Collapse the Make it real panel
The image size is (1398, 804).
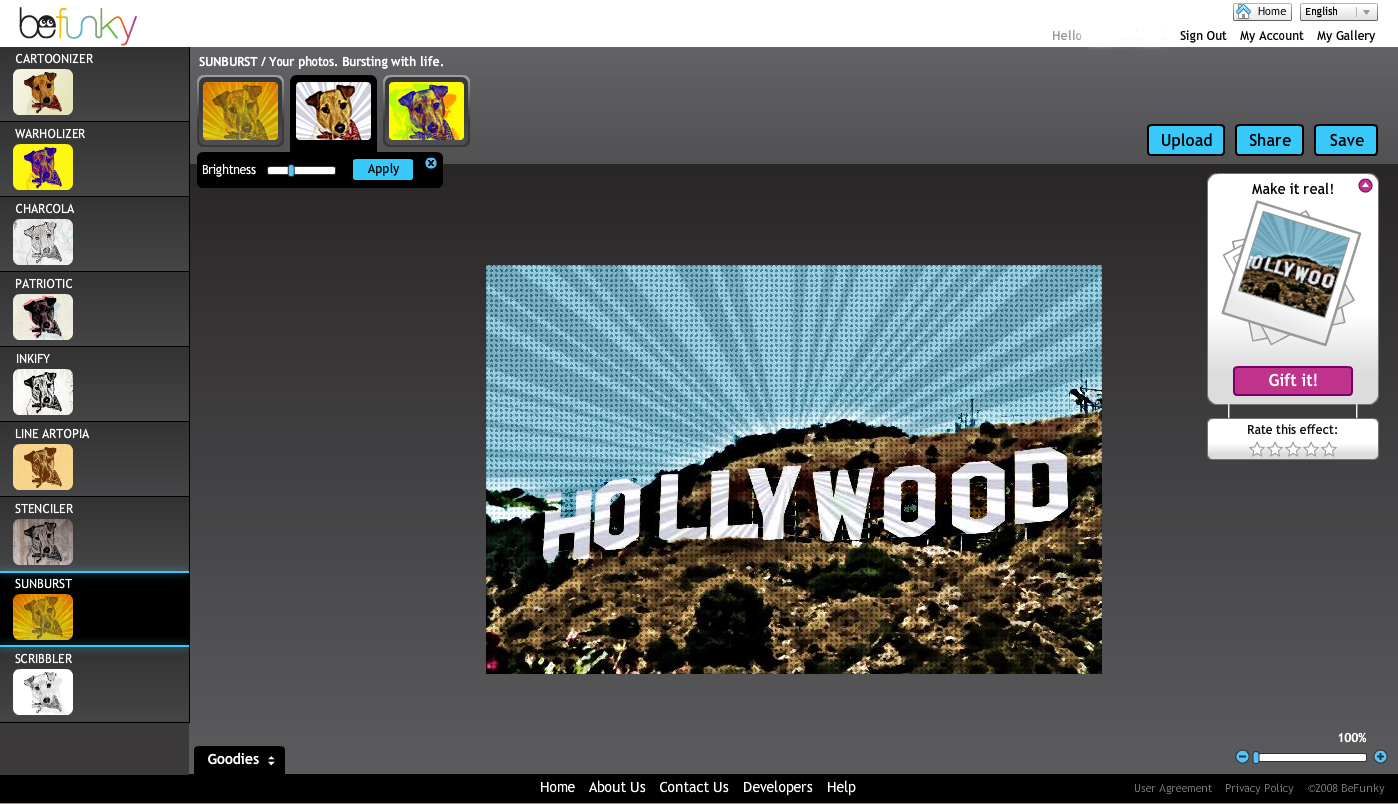click(x=1365, y=186)
